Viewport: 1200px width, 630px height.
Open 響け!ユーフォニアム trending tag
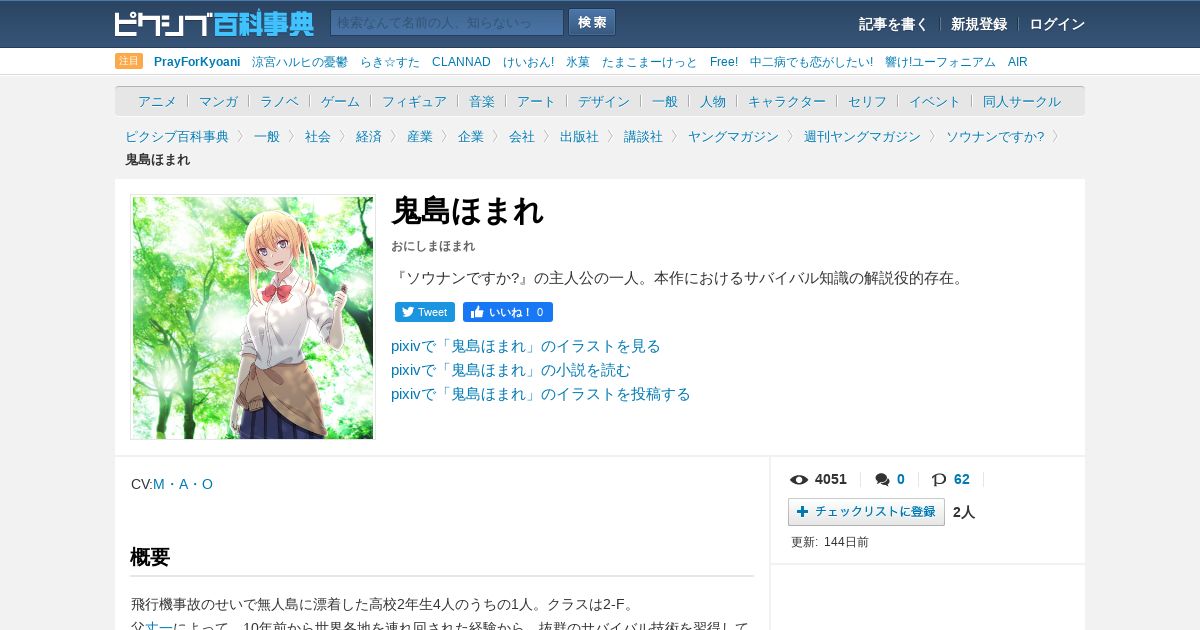coord(940,62)
